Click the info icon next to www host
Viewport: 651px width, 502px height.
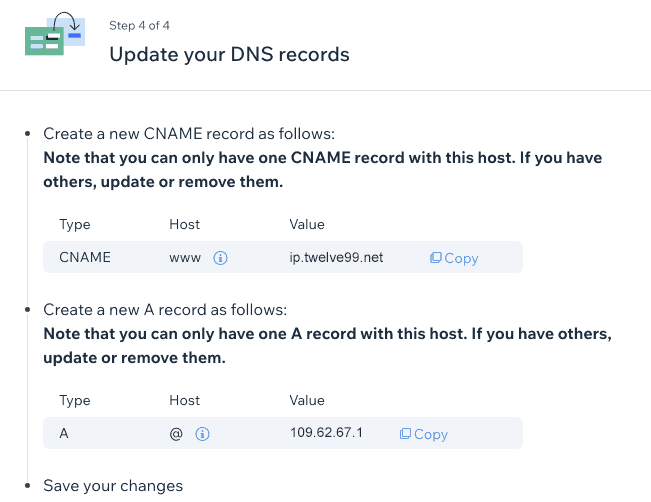coord(220,258)
